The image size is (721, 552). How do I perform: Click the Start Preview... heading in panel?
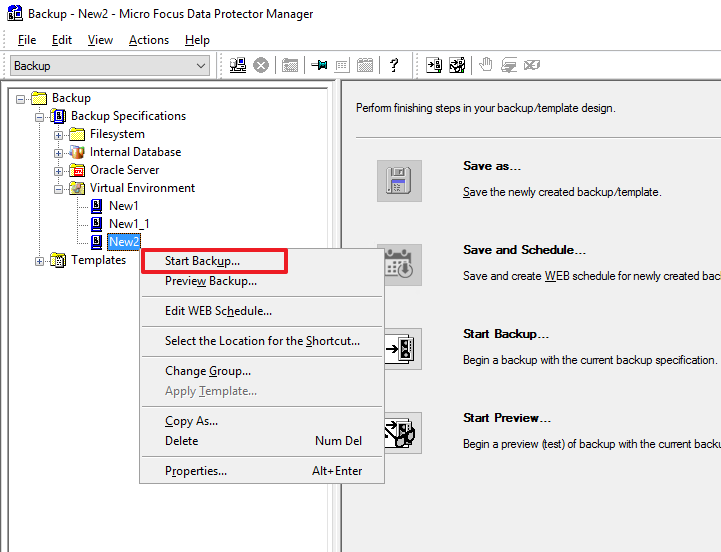point(507,418)
